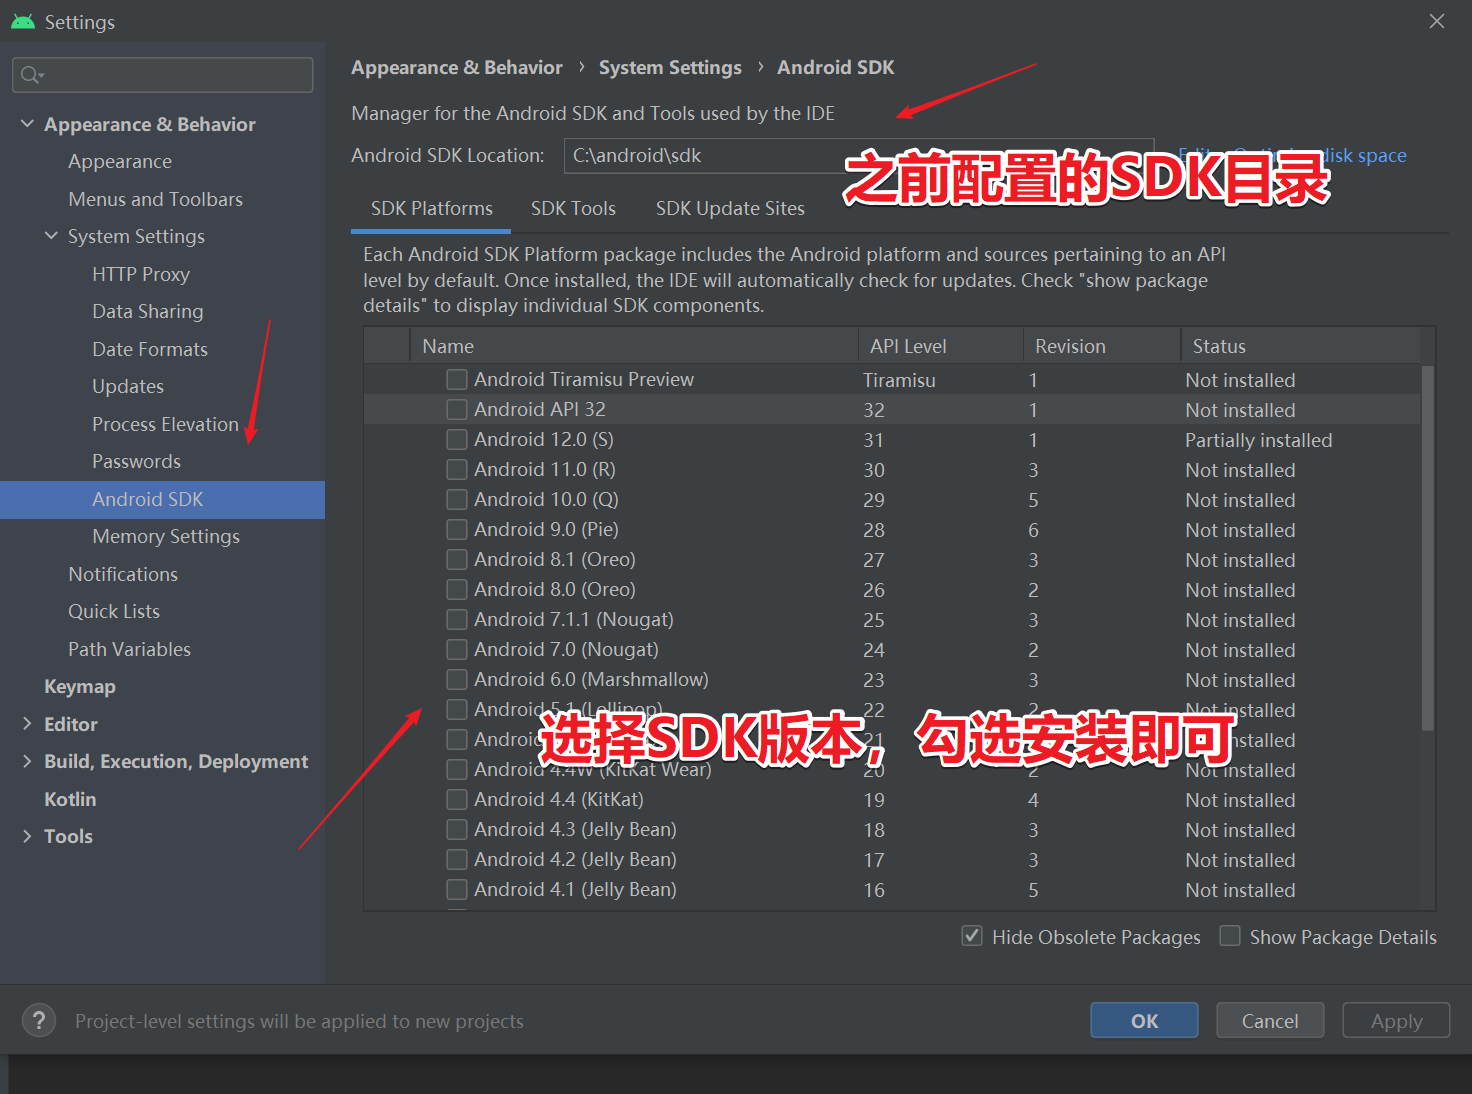
Task: Open Menus and Toolbars settings
Action: (x=155, y=199)
